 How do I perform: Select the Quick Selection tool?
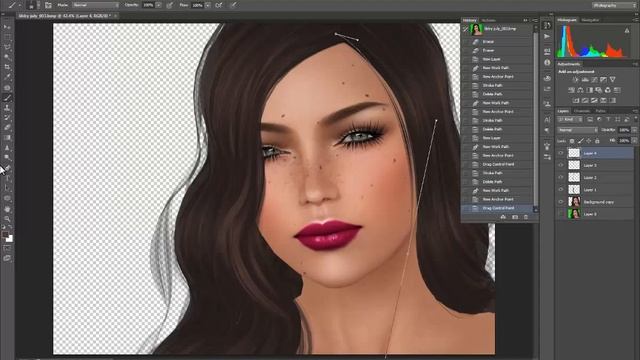(7, 57)
